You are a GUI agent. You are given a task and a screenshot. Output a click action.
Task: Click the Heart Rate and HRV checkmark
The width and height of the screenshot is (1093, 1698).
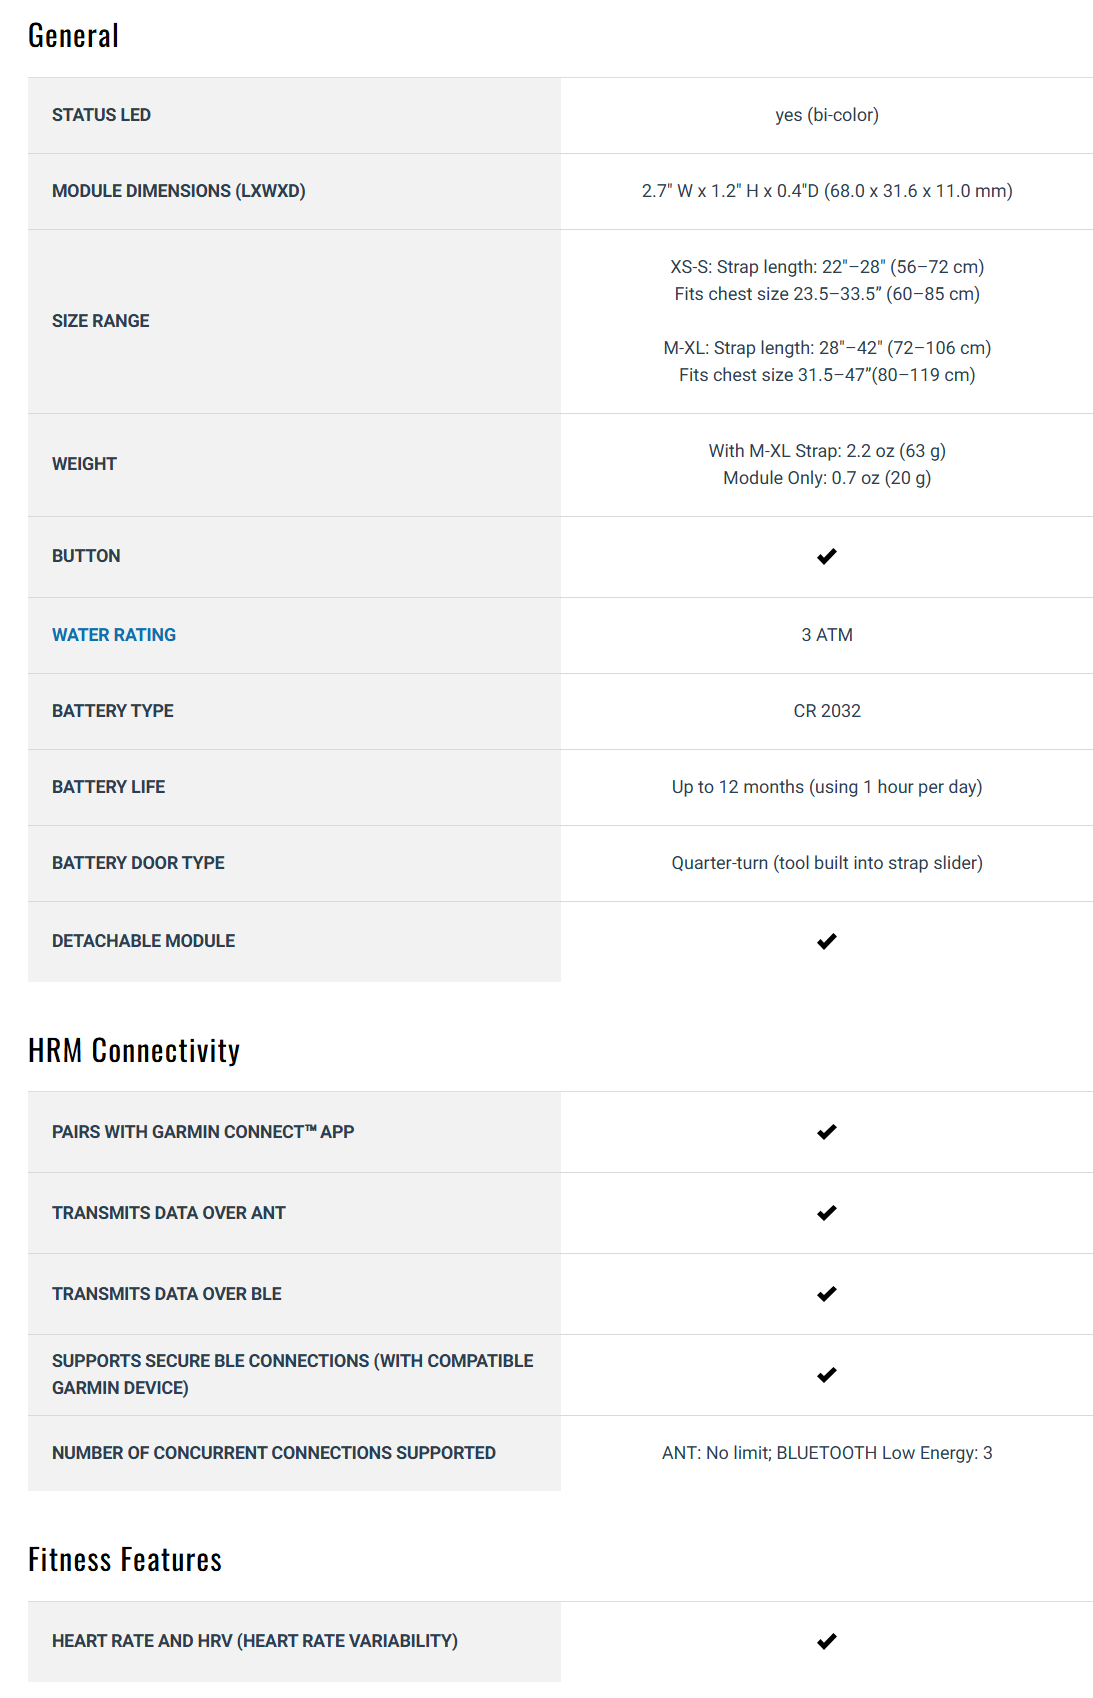pyautogui.click(x=826, y=1641)
